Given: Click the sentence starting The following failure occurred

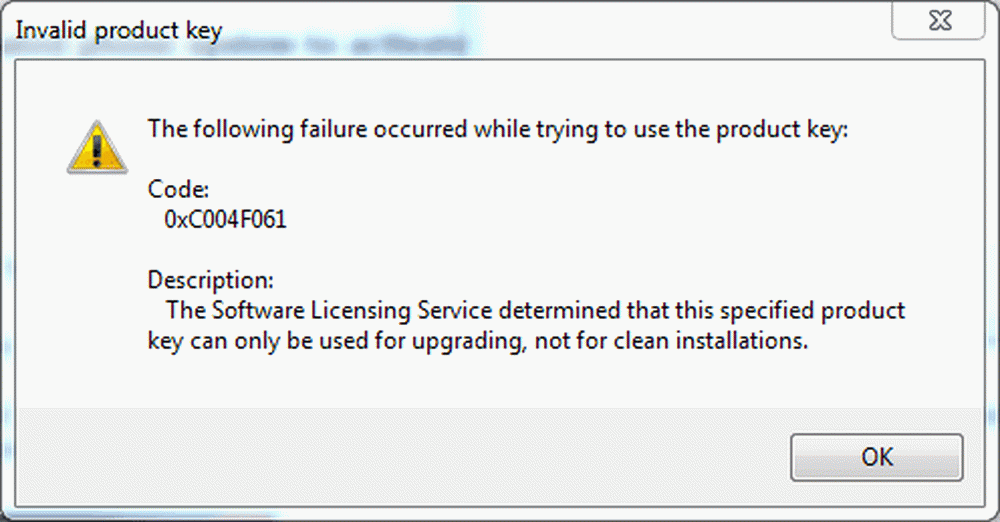Looking at the screenshot, I should tap(497, 130).
